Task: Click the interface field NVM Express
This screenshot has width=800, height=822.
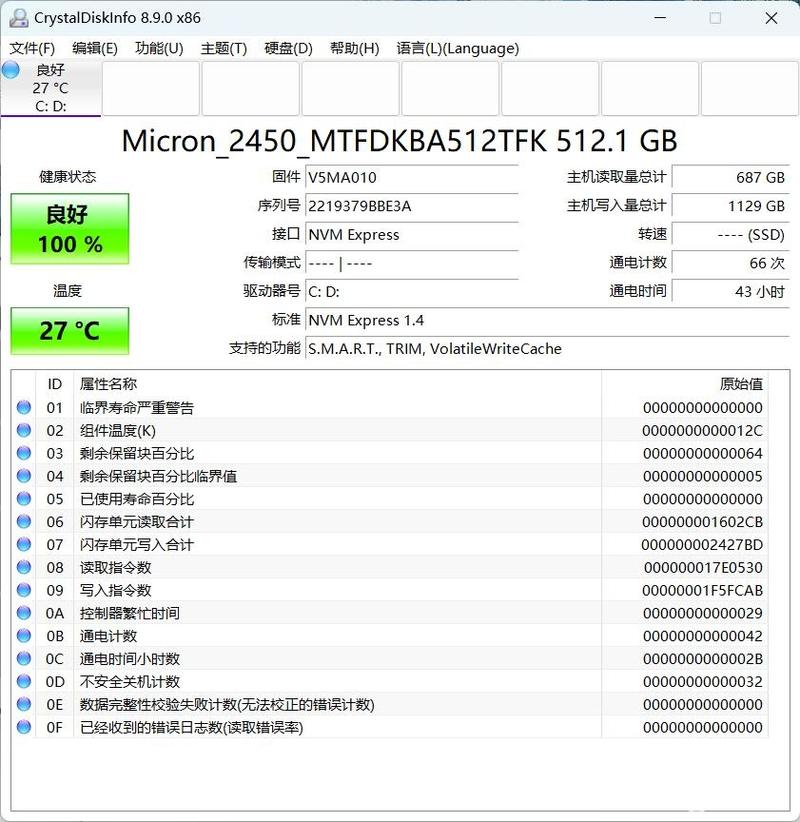Action: (x=412, y=234)
